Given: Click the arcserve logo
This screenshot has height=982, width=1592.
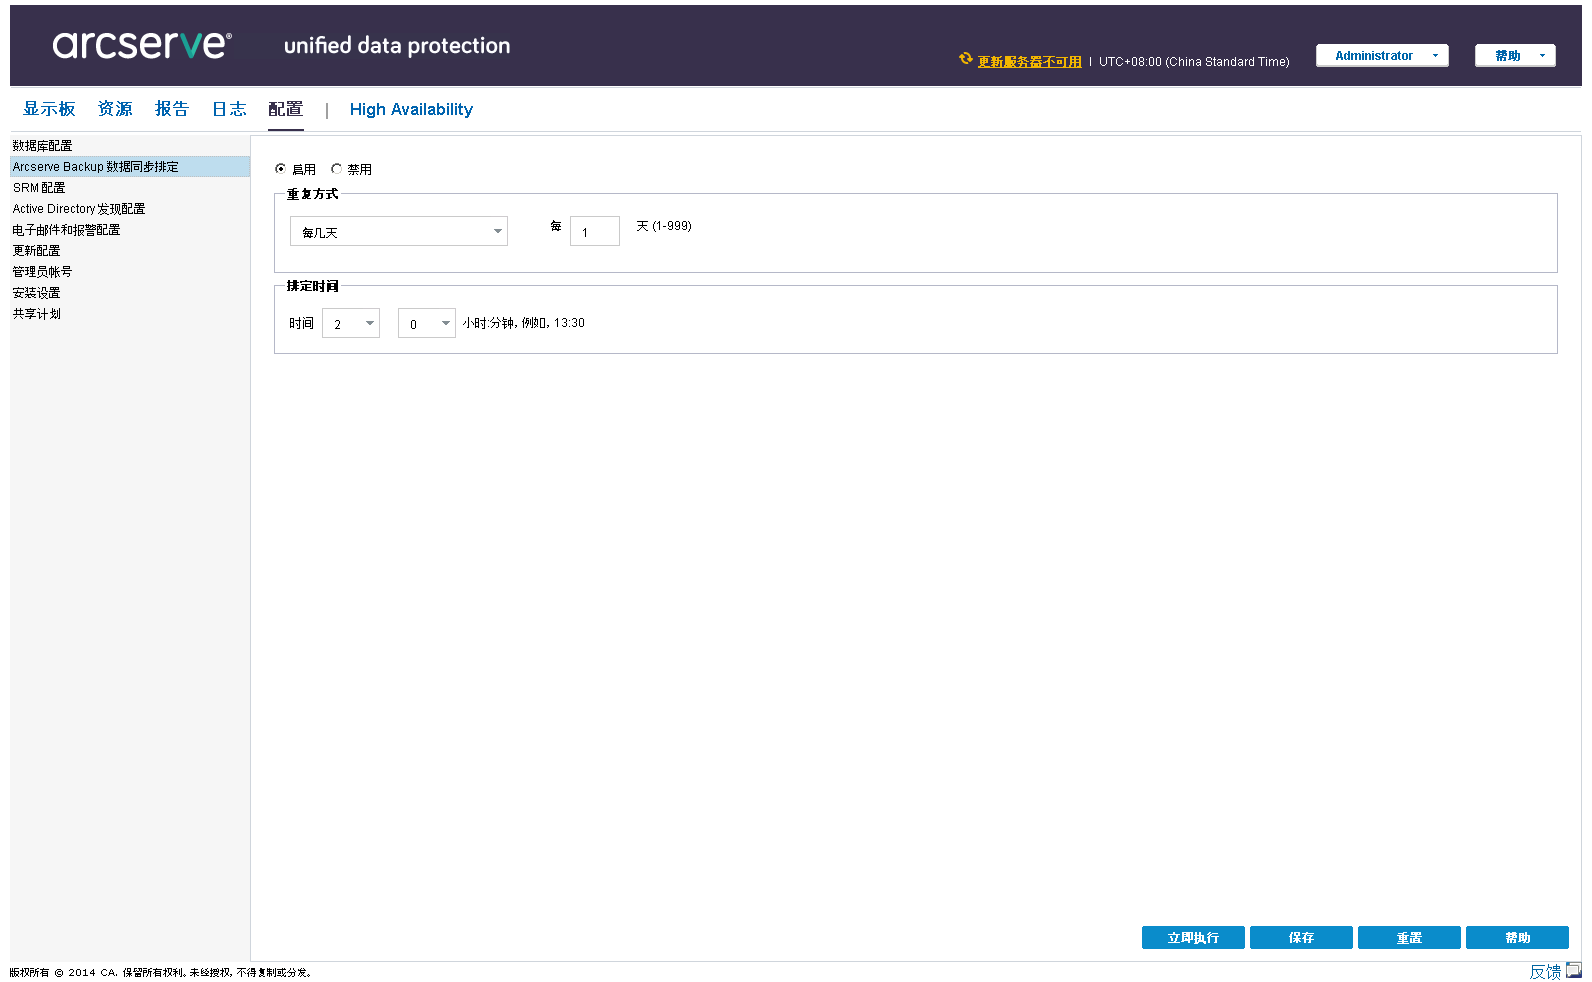Looking at the screenshot, I should pyautogui.click(x=142, y=45).
